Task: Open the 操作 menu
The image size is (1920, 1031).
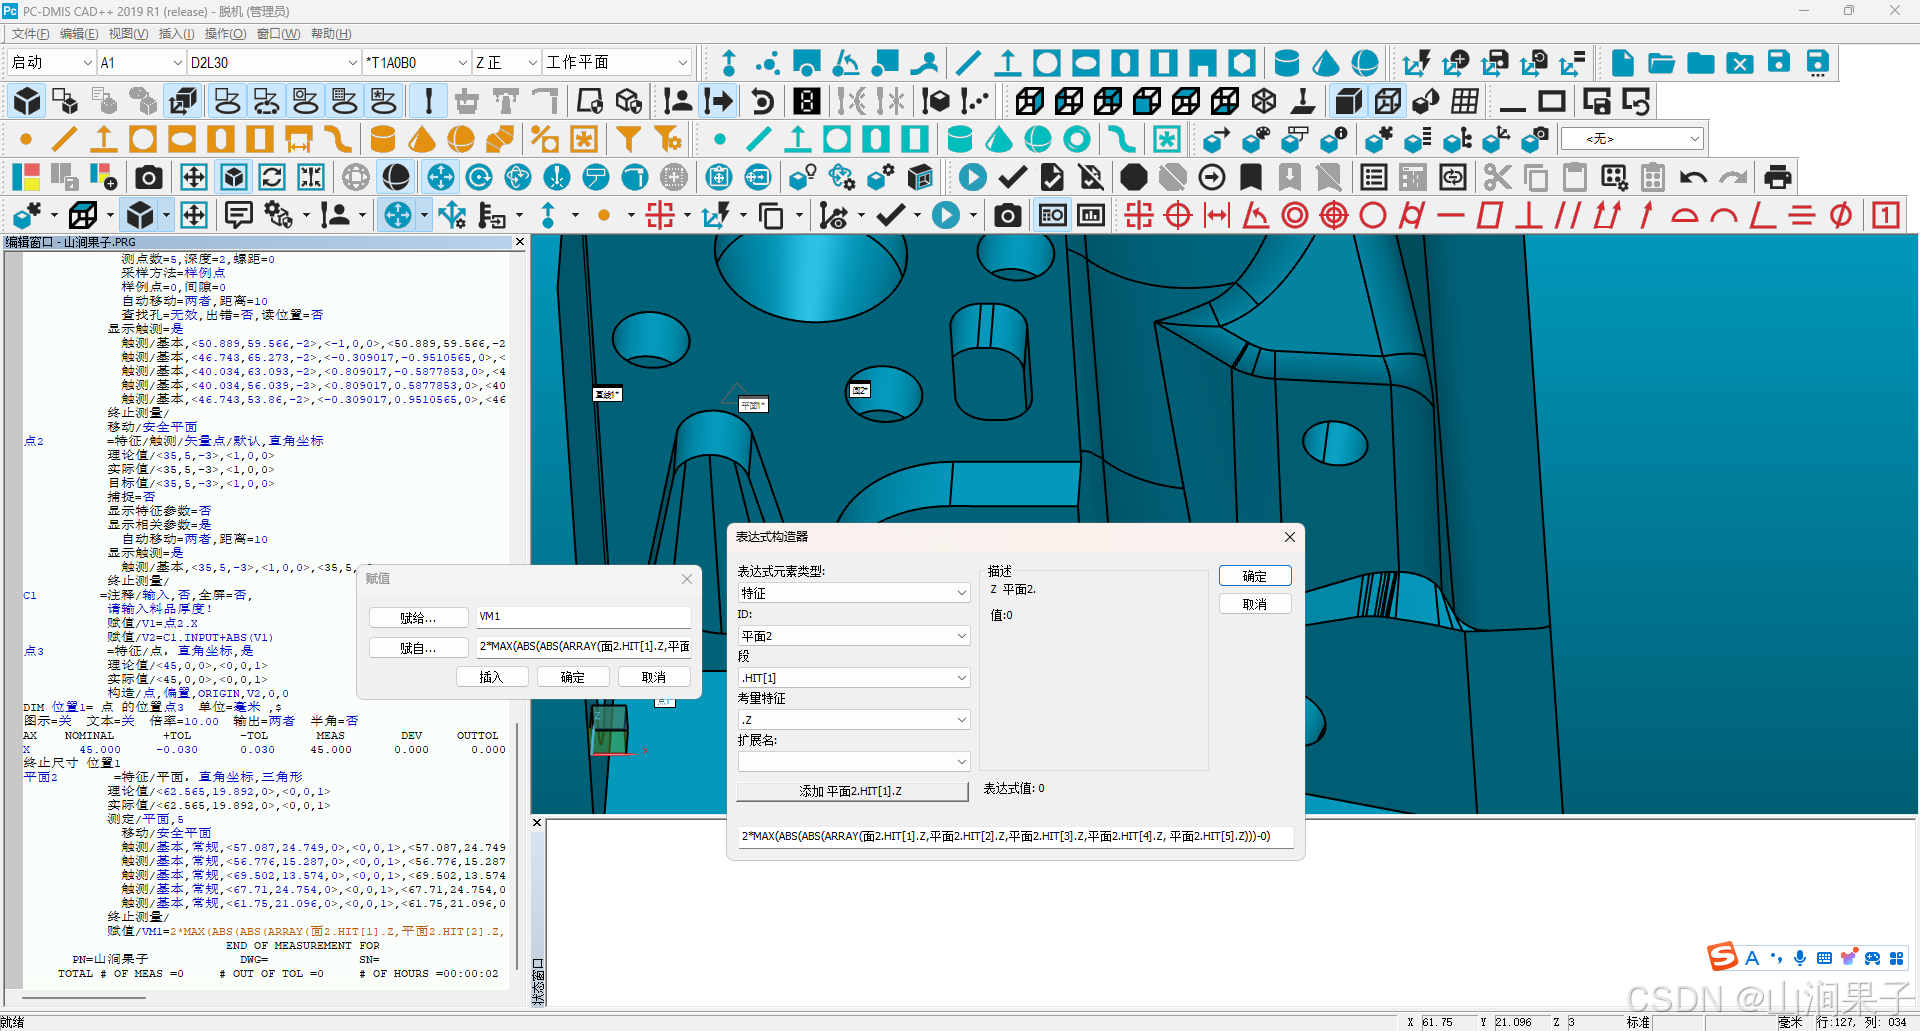Action: (x=225, y=34)
